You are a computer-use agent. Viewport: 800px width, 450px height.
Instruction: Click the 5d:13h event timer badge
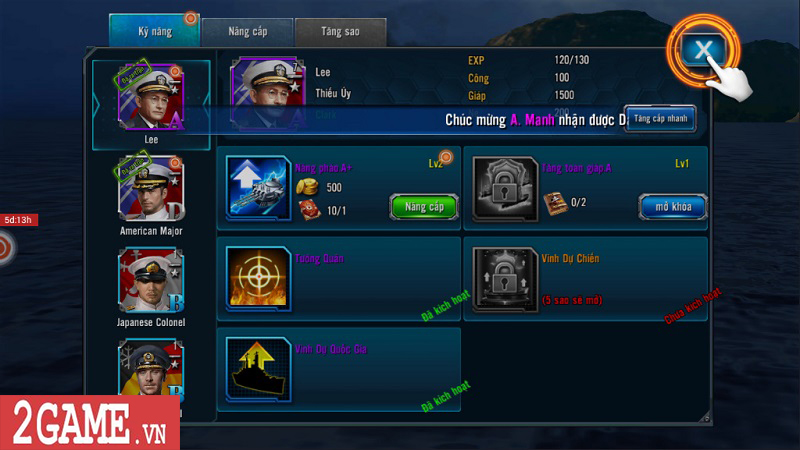pyautogui.click(x=18, y=220)
